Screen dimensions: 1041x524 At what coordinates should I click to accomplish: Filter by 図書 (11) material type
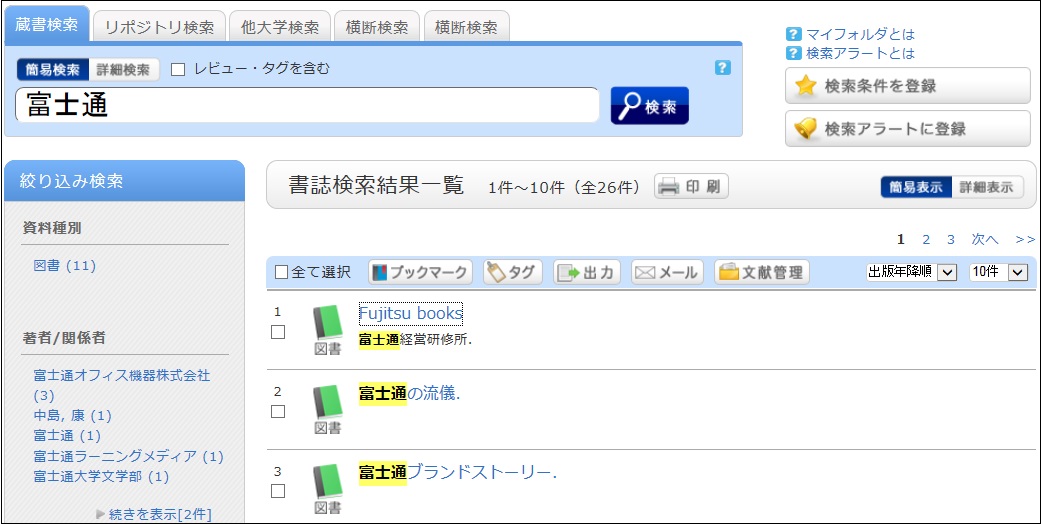[65, 266]
